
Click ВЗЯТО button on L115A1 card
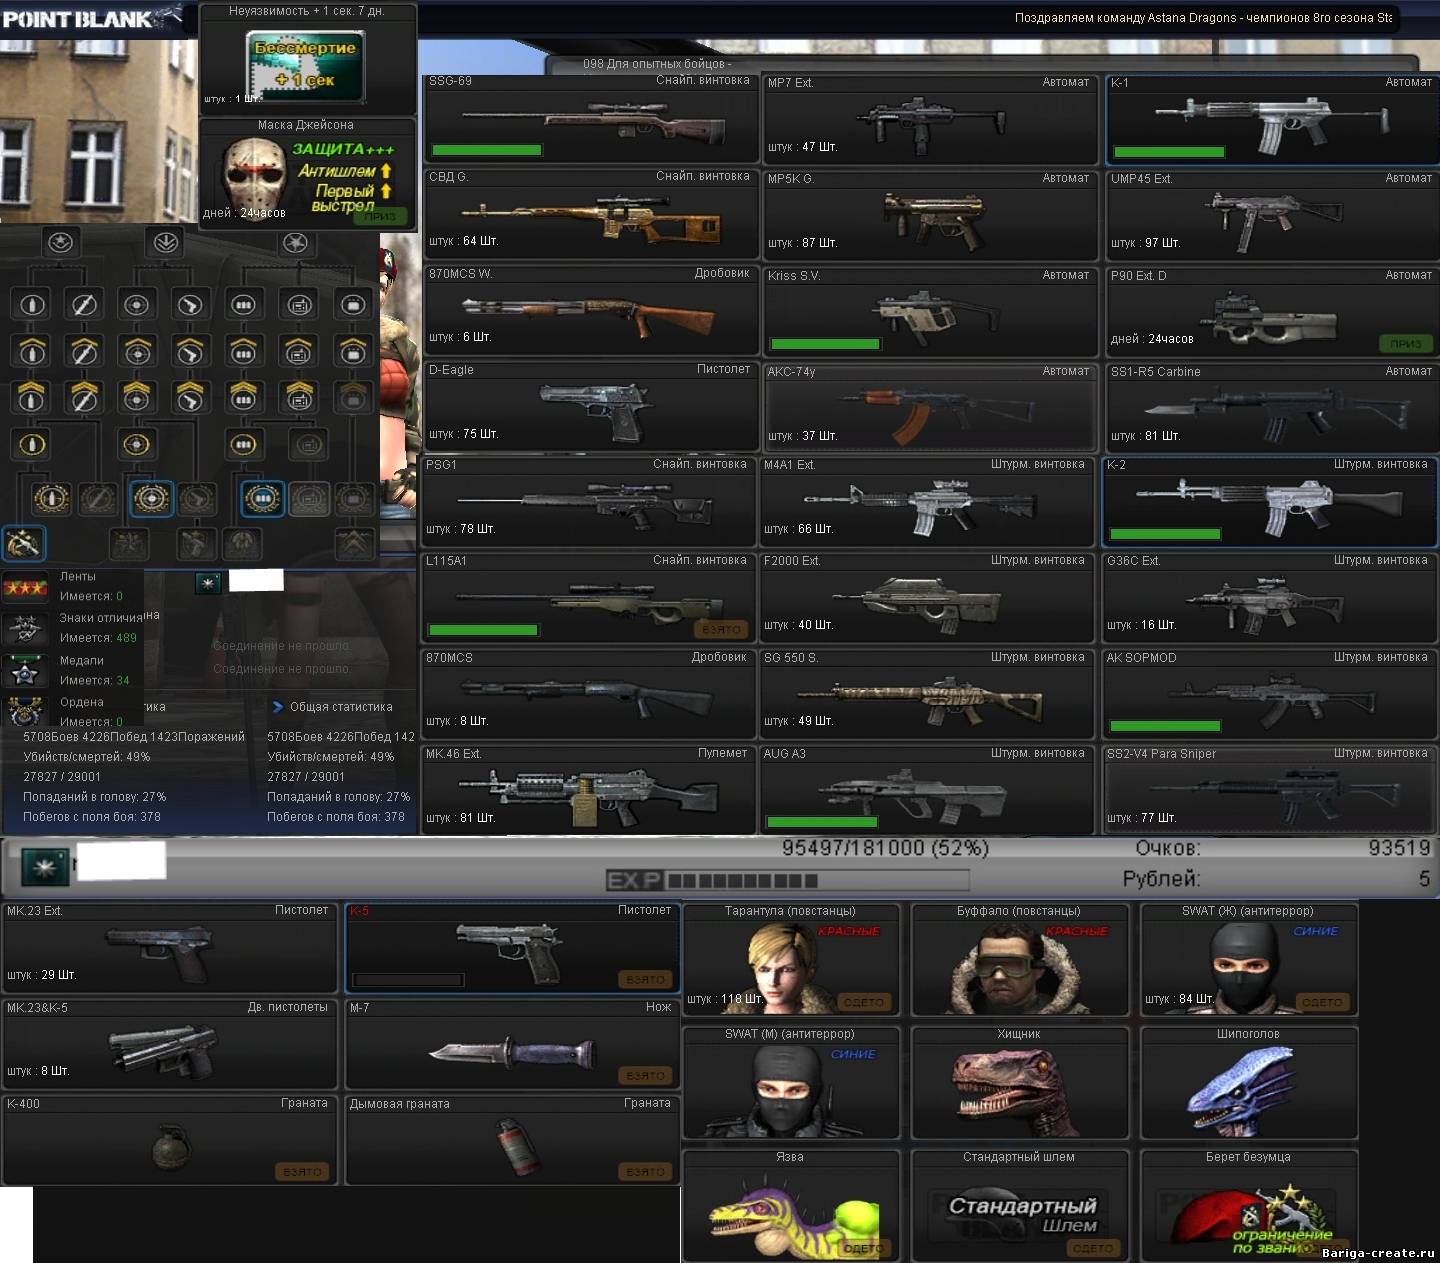(722, 630)
